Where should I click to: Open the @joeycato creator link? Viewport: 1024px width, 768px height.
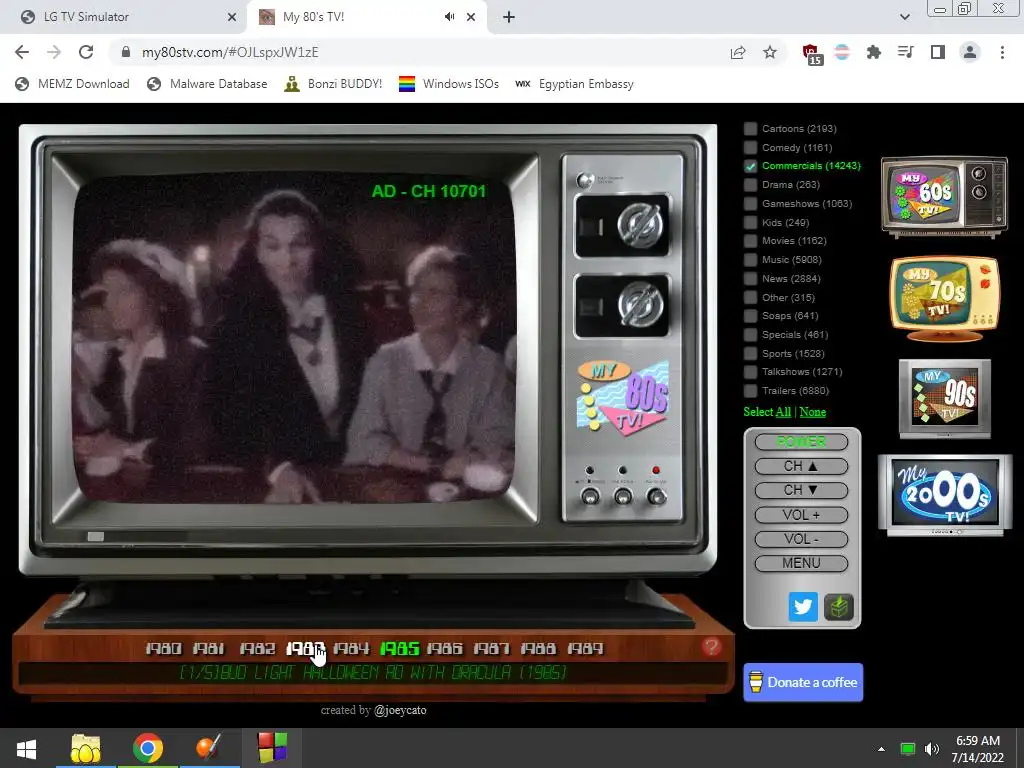pyautogui.click(x=400, y=711)
